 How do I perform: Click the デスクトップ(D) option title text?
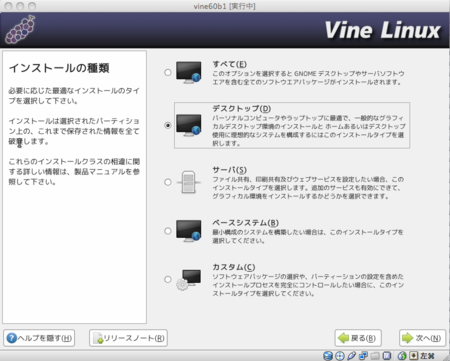[242, 108]
